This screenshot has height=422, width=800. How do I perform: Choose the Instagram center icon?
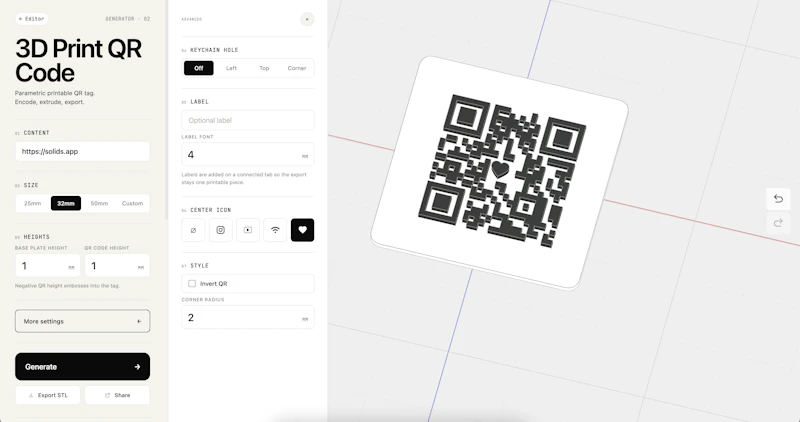click(220, 230)
